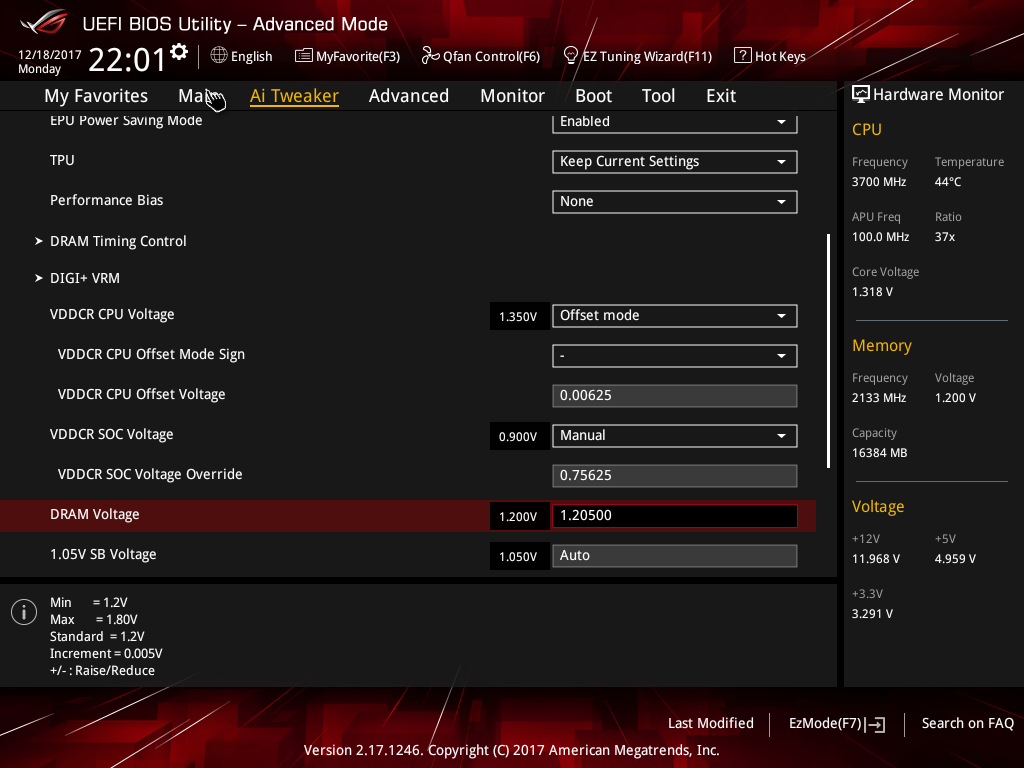This screenshot has width=1024, height=768.
Task: Open VDDCR CPU Voltage Offset mode dropdown
Action: tap(675, 316)
